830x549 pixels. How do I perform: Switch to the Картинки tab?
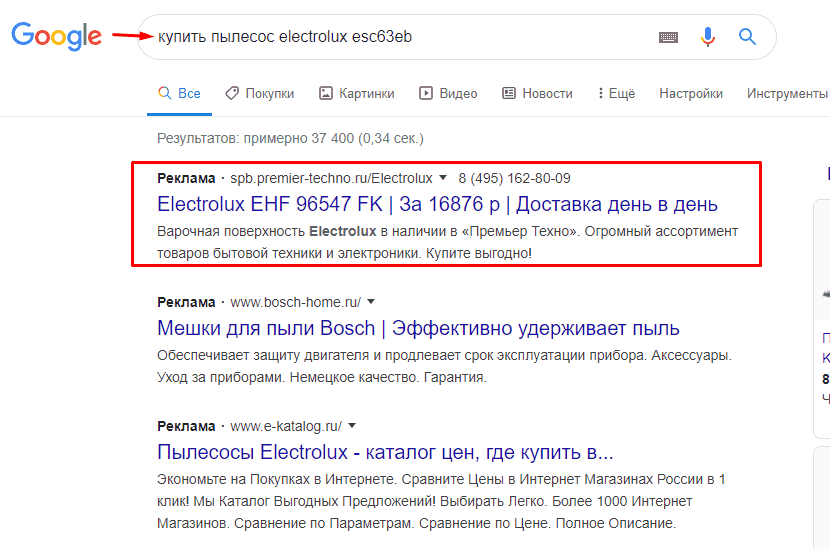(356, 94)
